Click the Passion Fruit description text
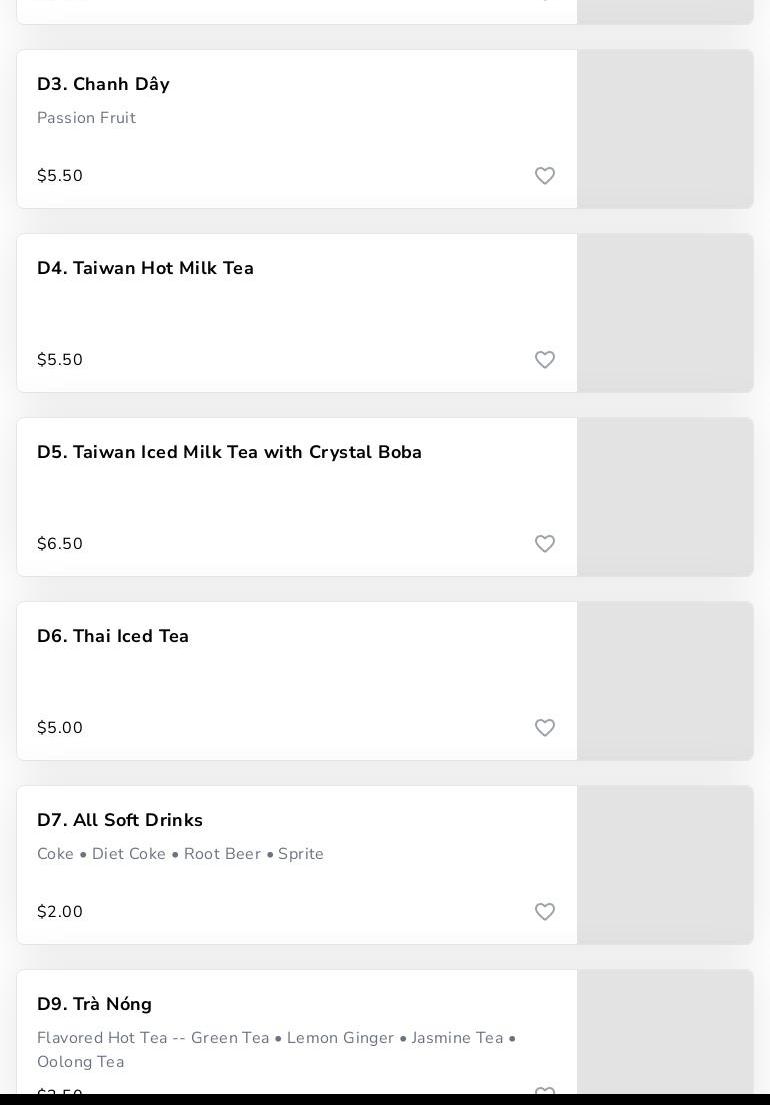 tap(86, 118)
